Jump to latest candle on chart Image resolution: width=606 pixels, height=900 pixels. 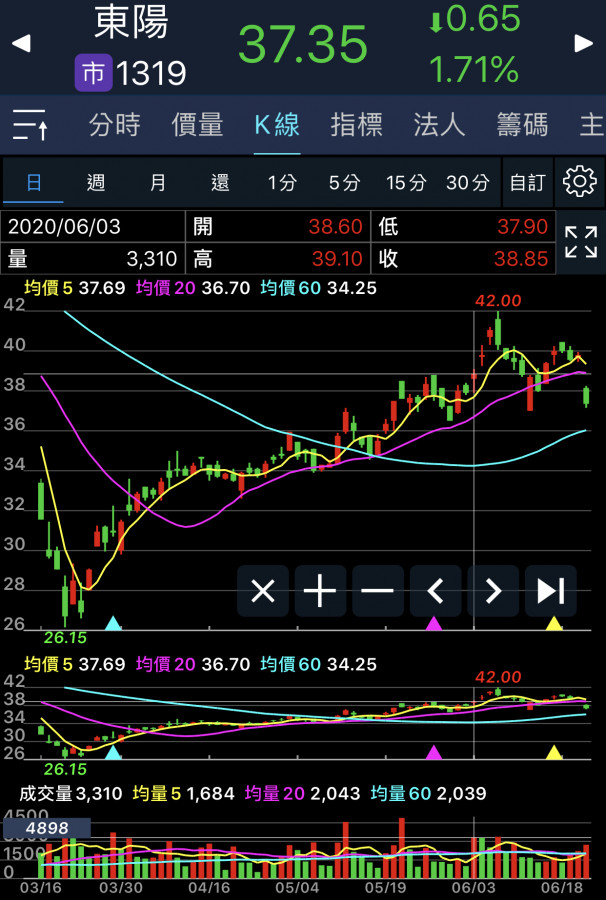(551, 591)
